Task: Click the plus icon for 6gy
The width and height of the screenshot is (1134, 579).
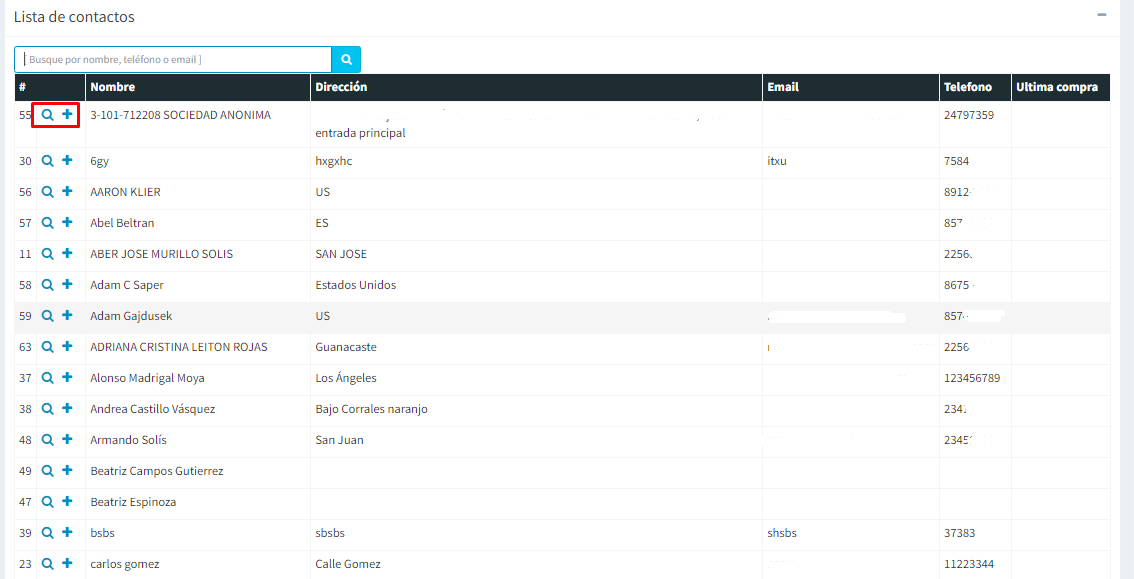Action: point(67,160)
